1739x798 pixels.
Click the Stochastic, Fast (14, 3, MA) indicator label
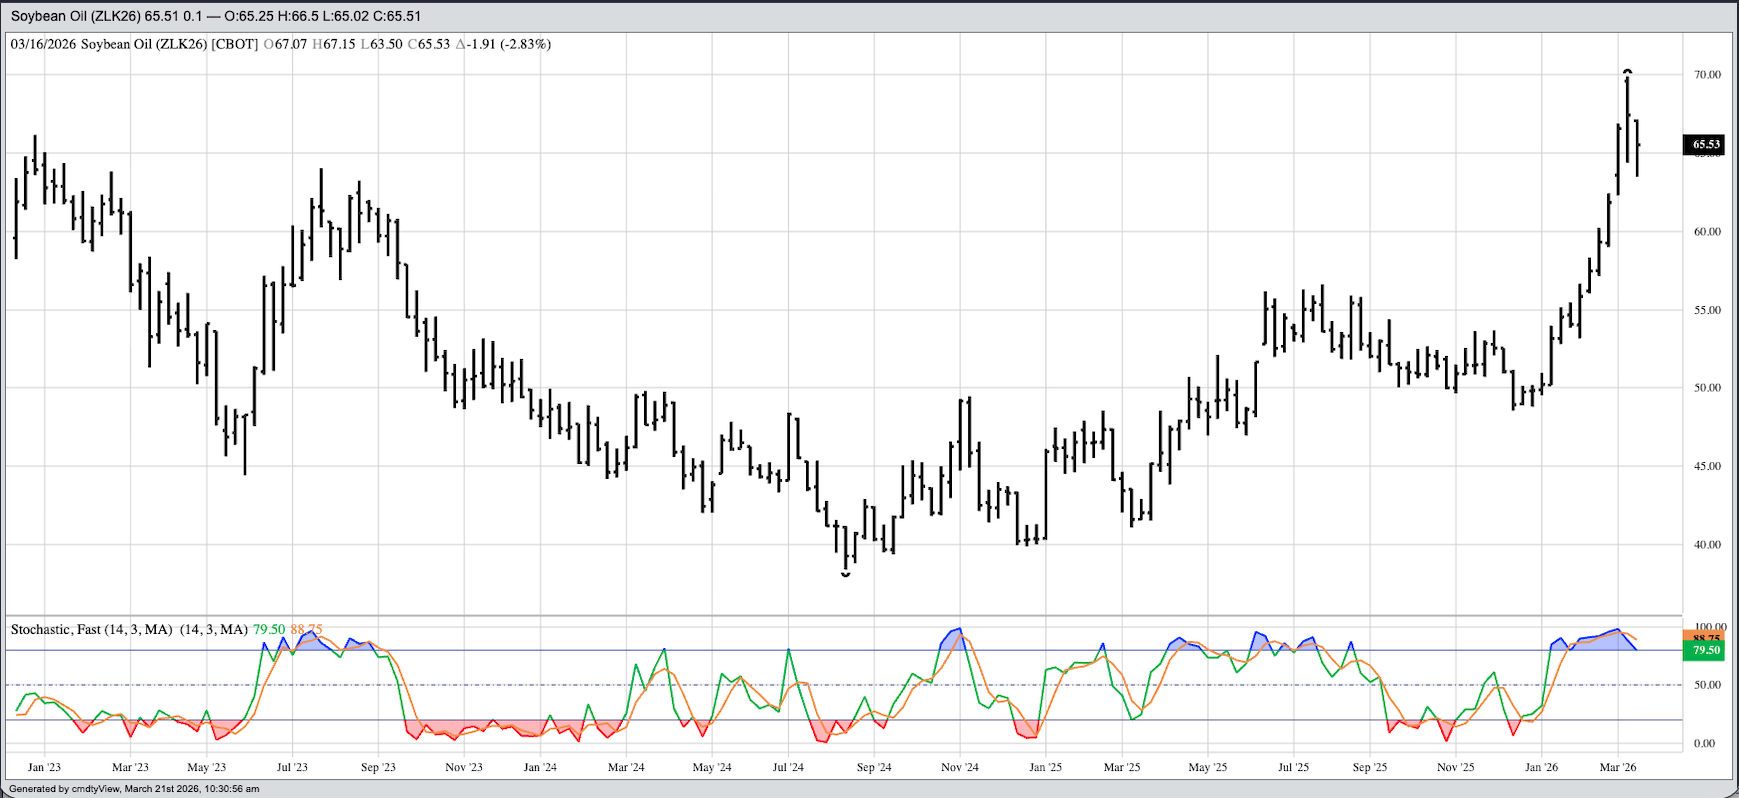91,629
